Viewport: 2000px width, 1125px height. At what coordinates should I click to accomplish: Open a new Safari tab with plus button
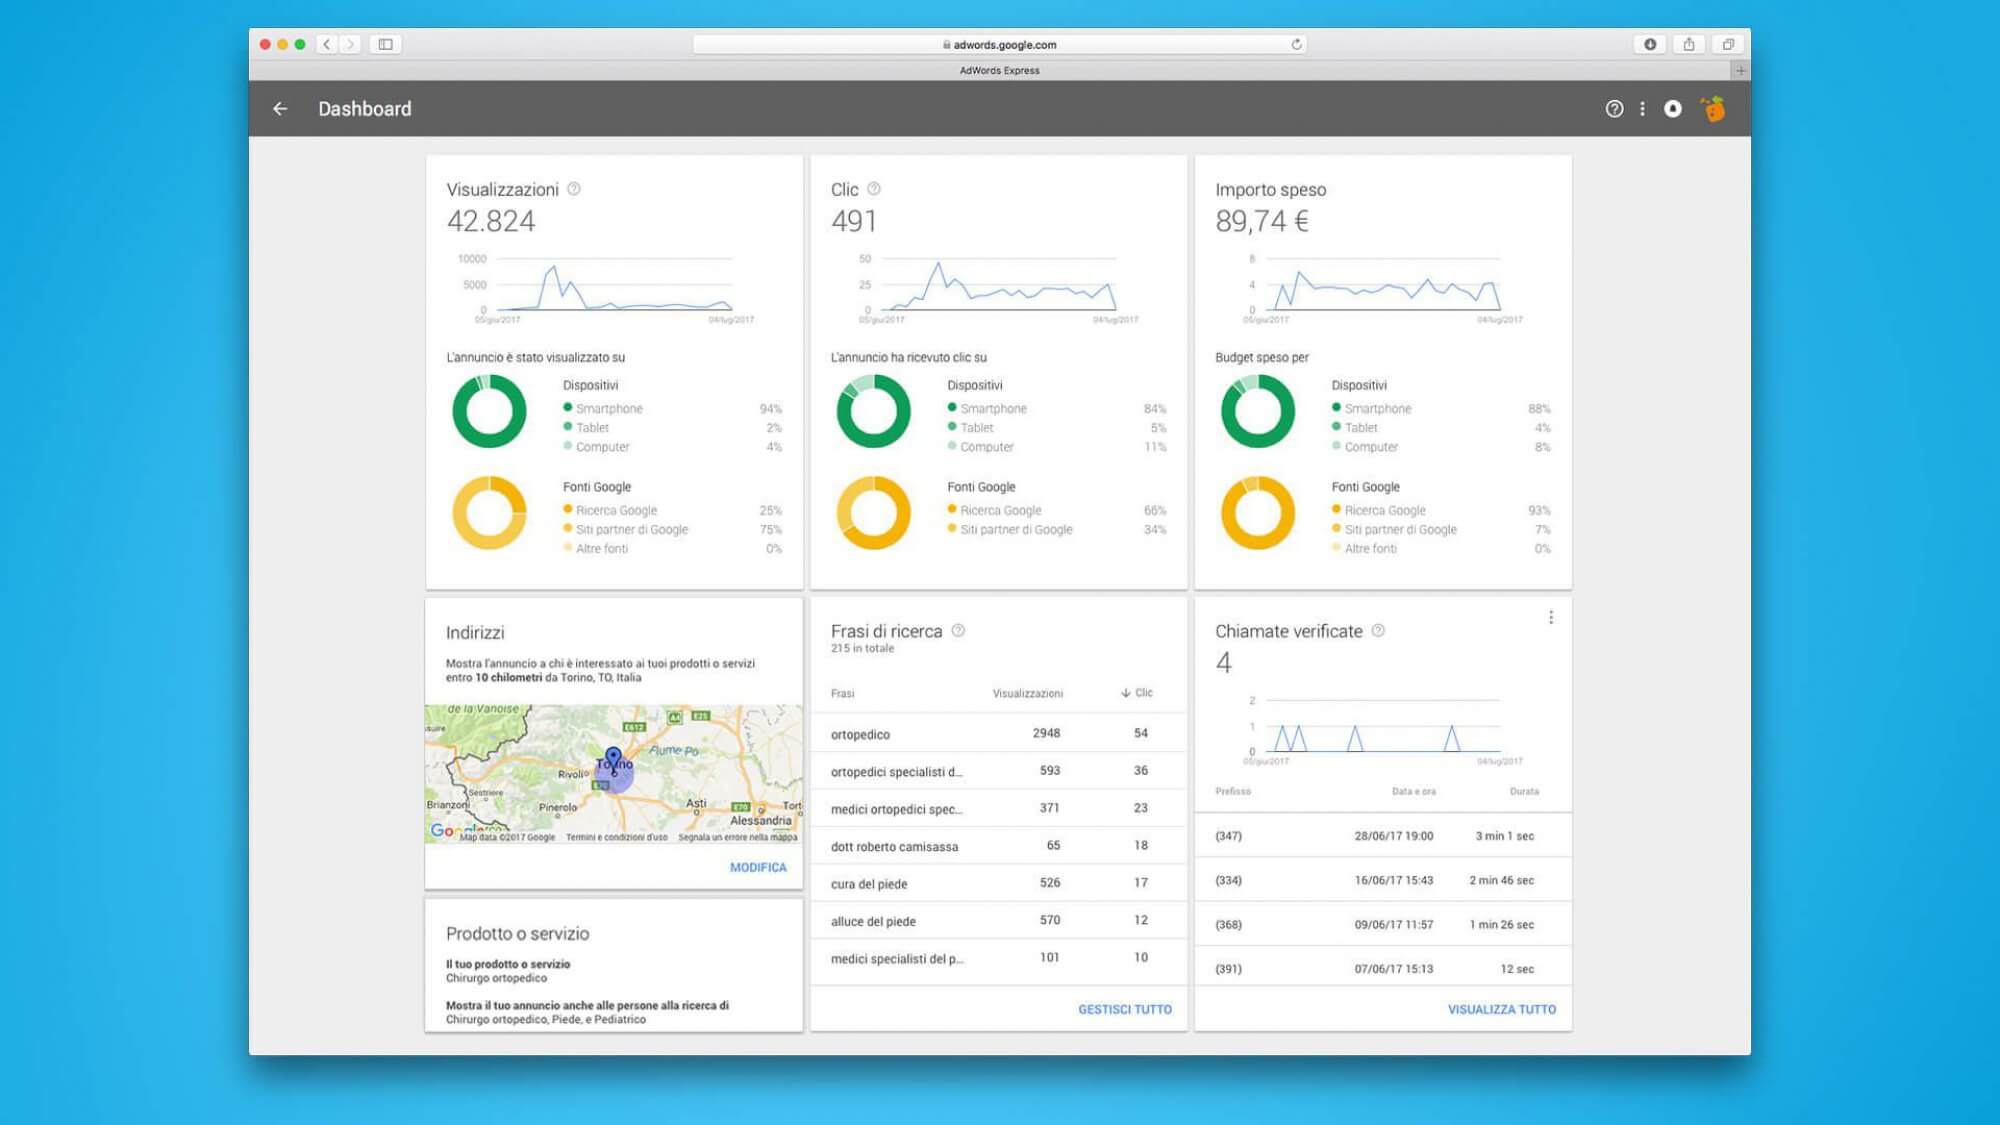pos(1740,71)
